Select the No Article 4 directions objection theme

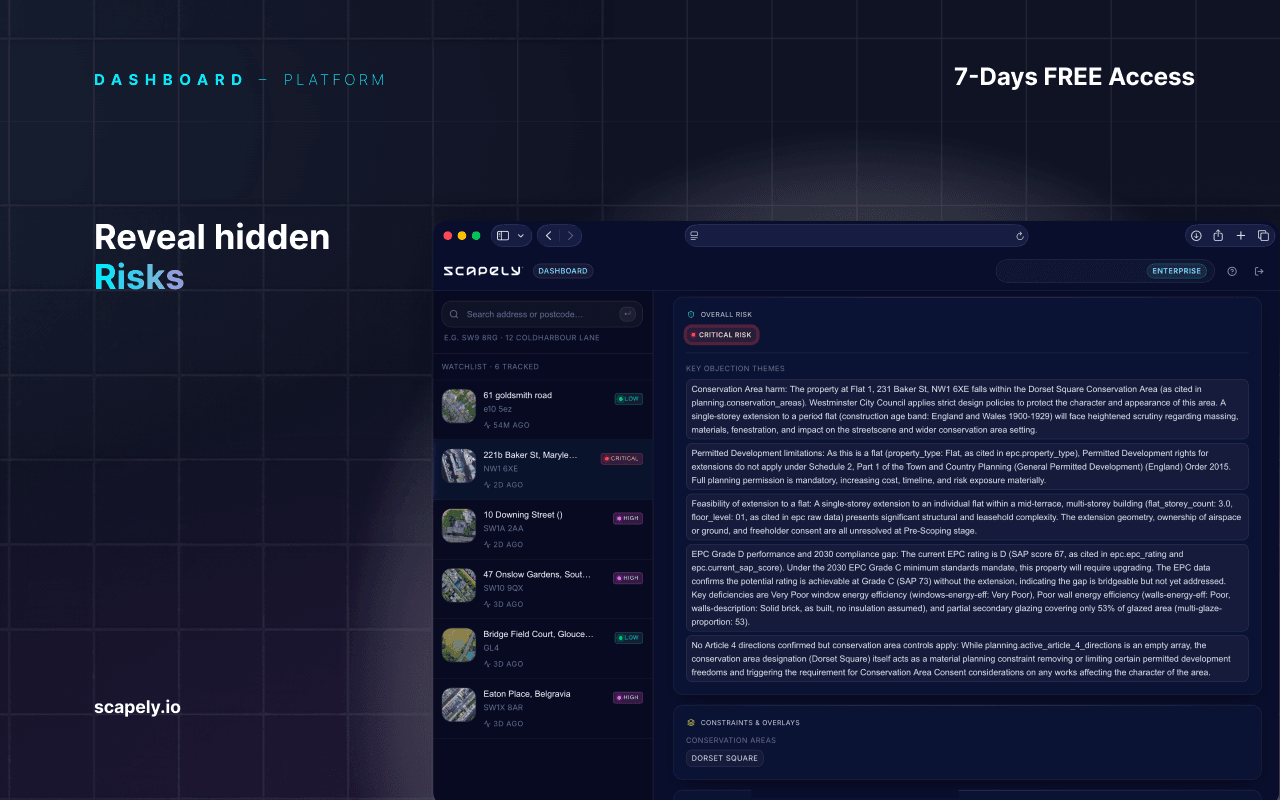[x=967, y=659]
